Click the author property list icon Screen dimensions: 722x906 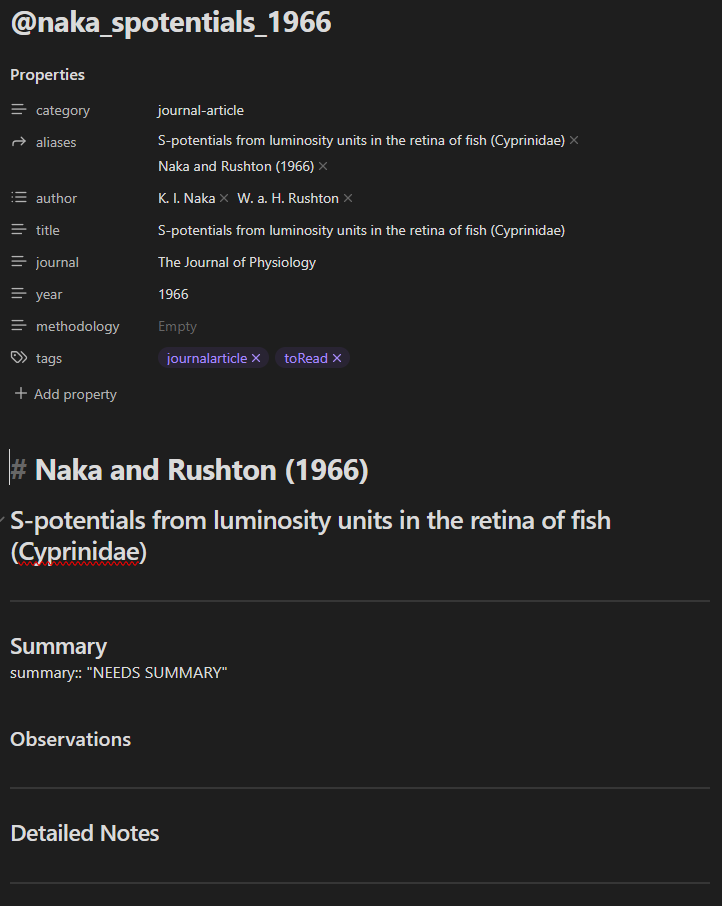click(x=18, y=198)
